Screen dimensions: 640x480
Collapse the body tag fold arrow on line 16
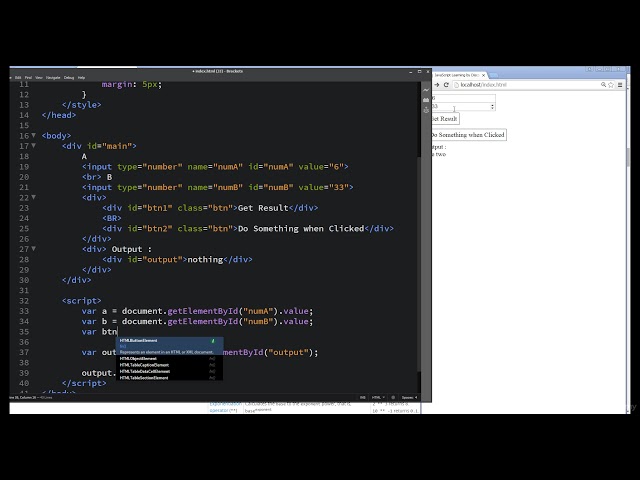click(33, 135)
